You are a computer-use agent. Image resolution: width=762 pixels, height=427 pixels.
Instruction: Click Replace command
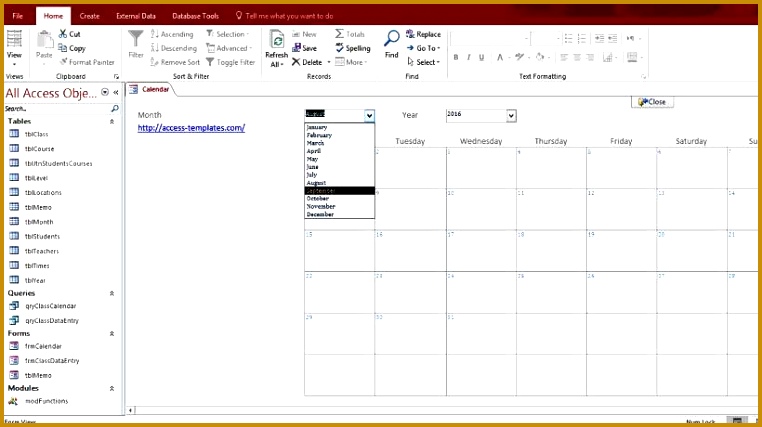423,34
